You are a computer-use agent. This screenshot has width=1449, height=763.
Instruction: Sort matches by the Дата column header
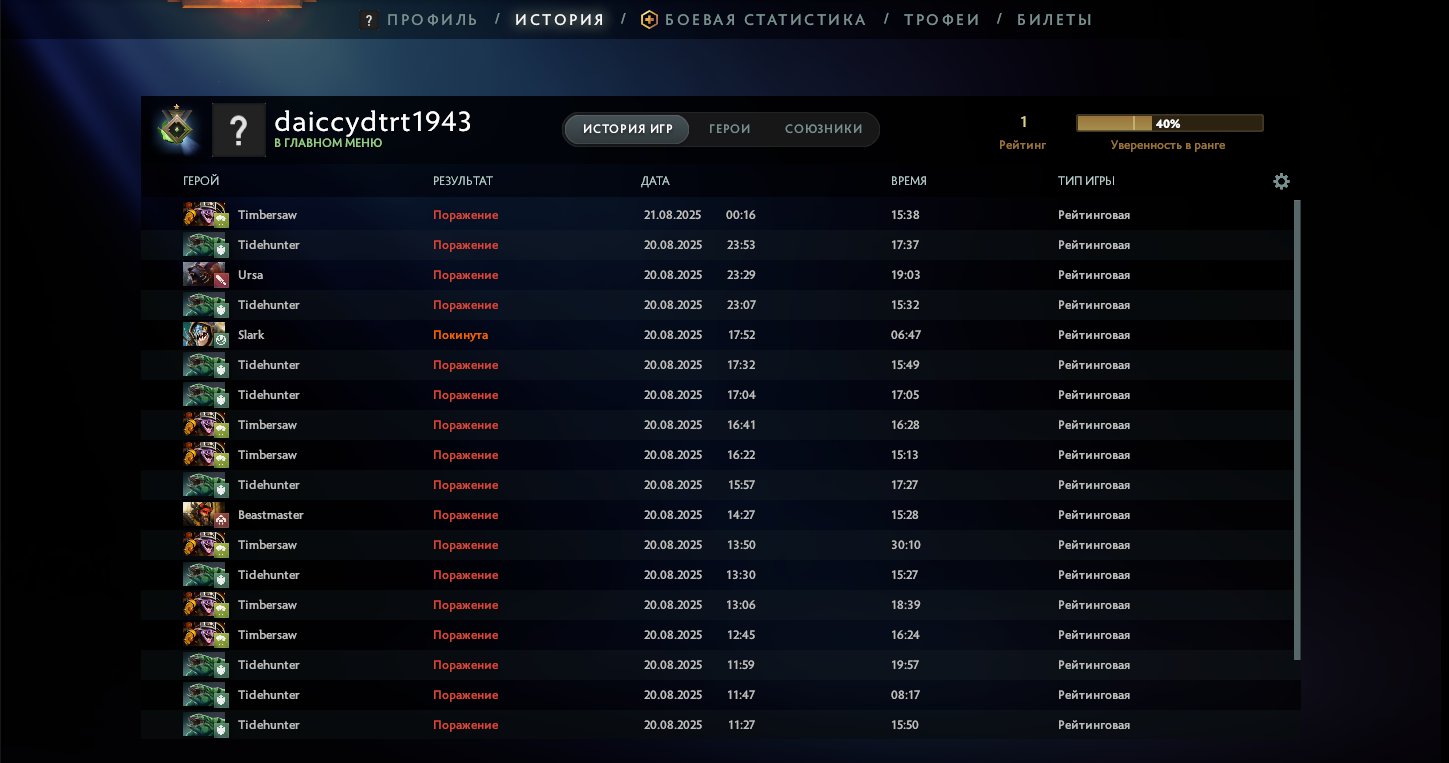click(x=655, y=181)
